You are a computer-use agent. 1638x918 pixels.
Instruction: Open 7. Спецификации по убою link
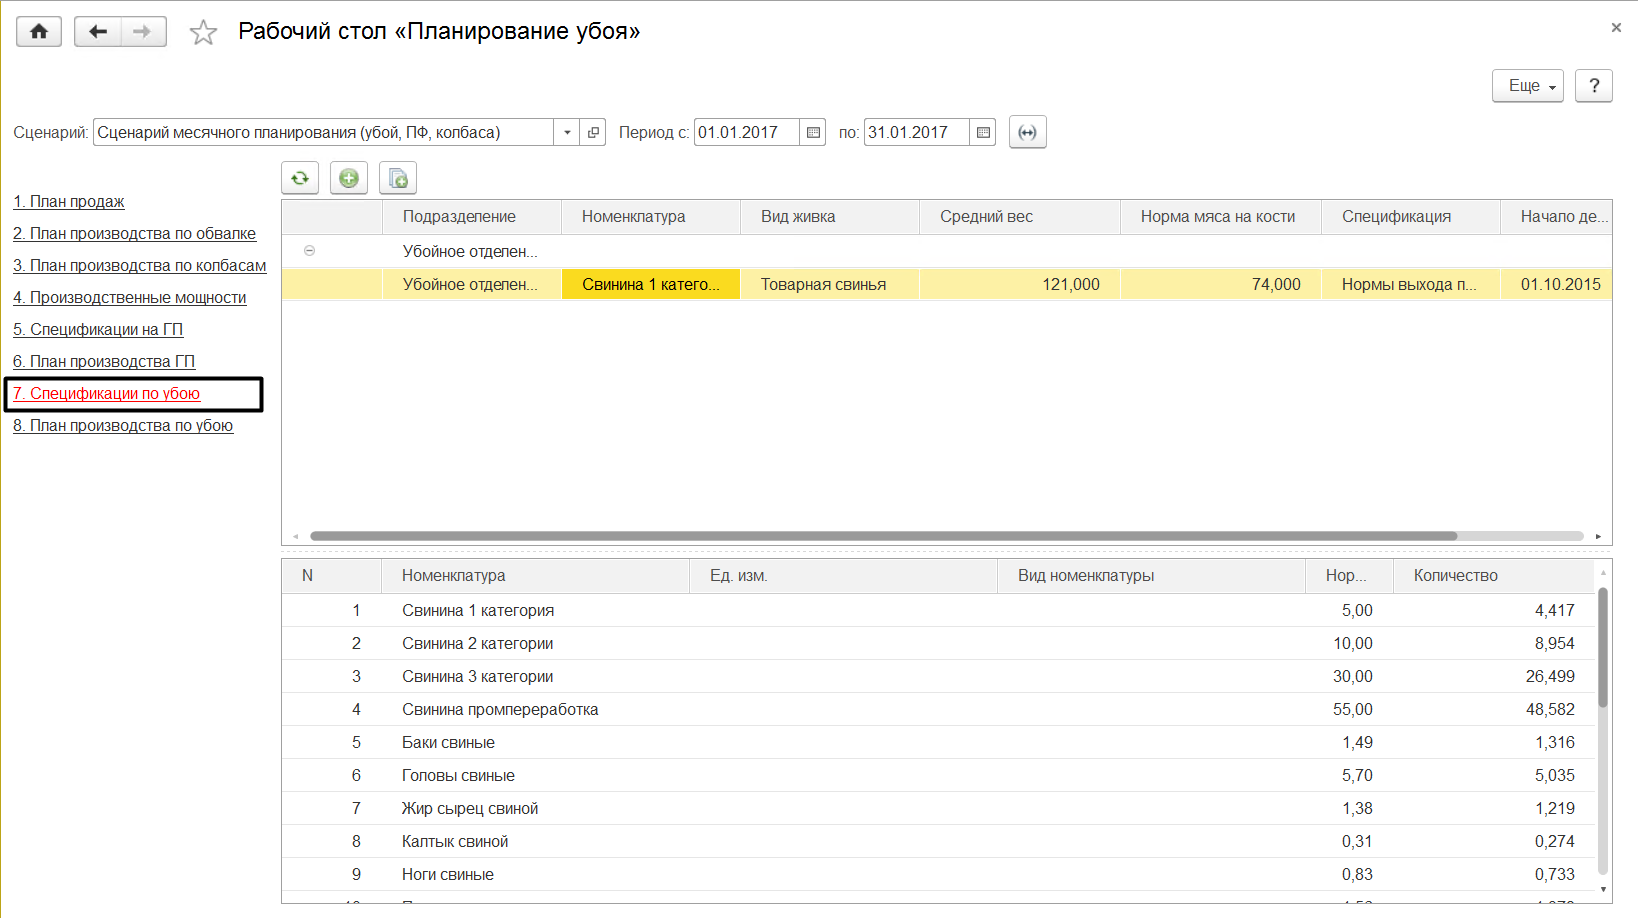[107, 393]
